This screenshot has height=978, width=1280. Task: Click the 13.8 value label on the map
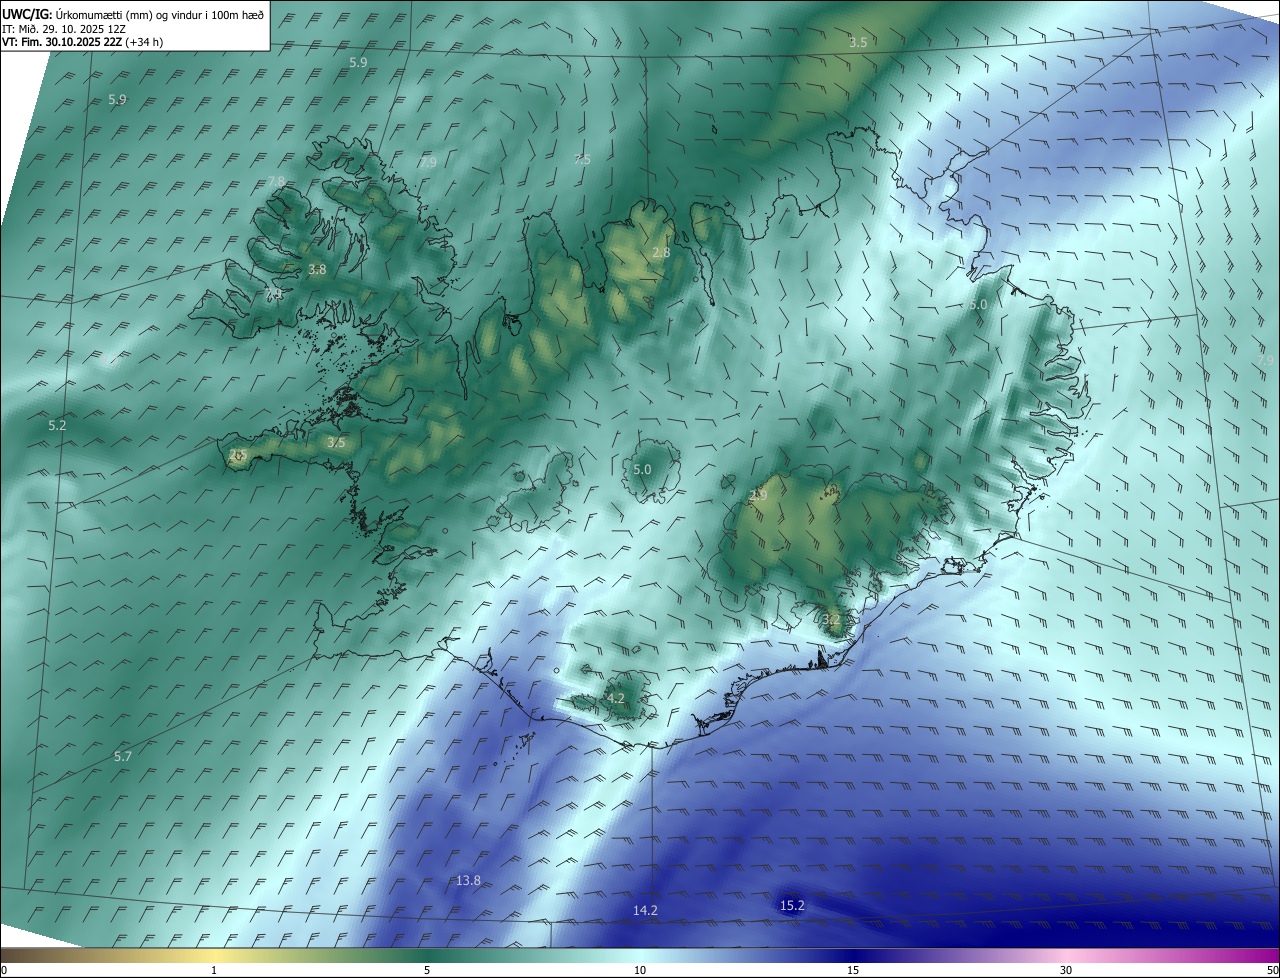click(468, 881)
